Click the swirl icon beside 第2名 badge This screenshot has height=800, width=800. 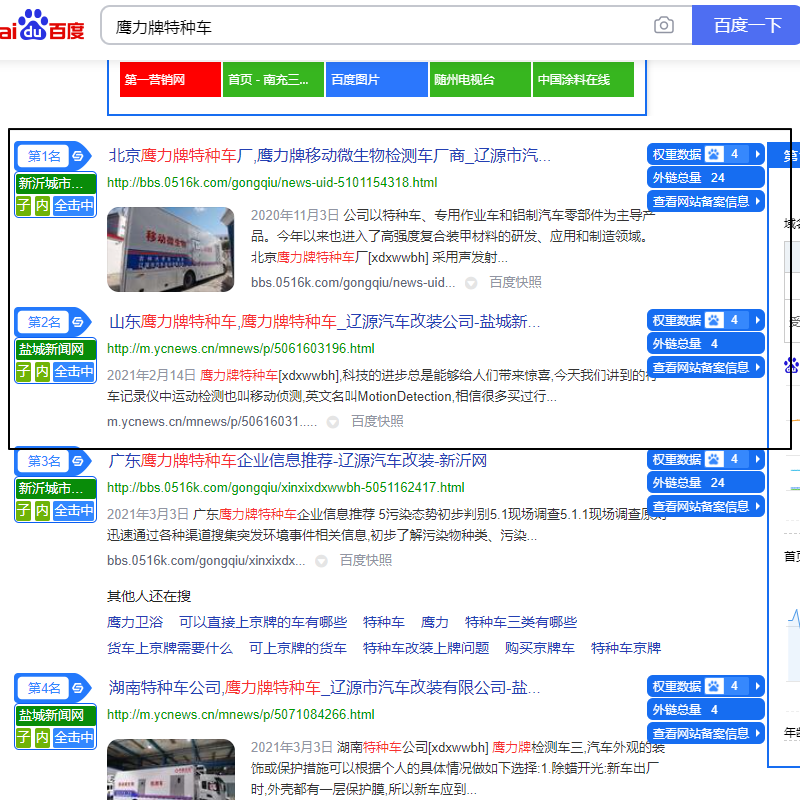click(78, 322)
